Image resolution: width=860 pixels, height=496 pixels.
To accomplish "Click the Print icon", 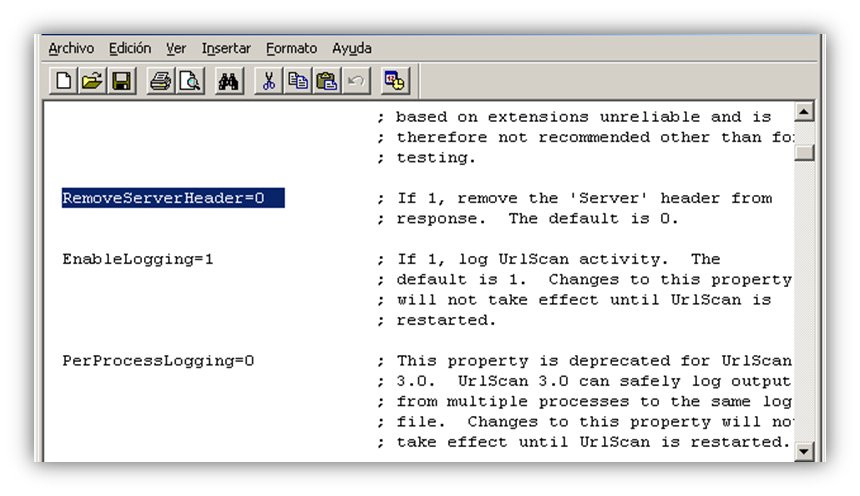I will coord(161,81).
